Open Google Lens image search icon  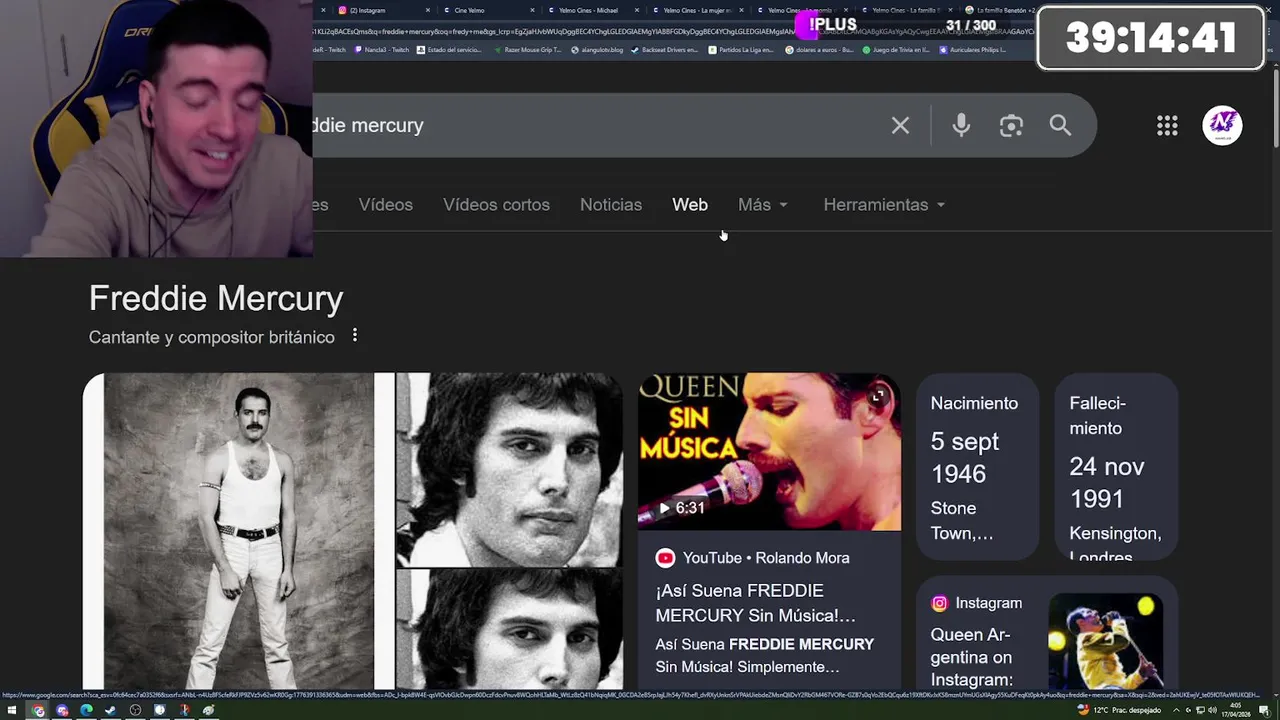click(1011, 125)
